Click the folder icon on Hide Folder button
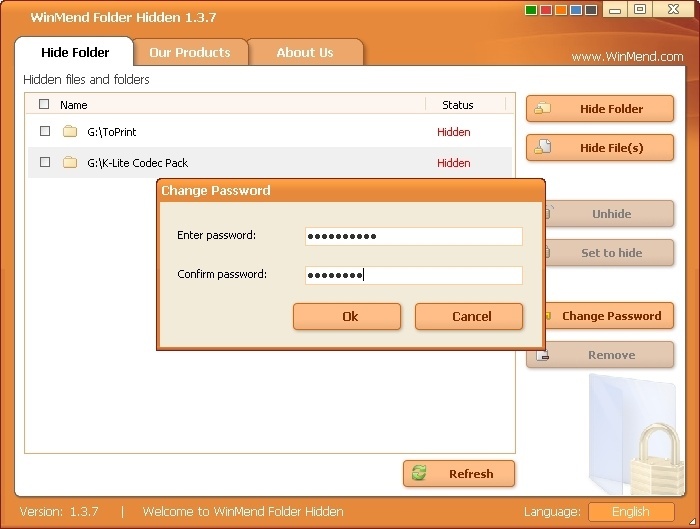The width and height of the screenshot is (700, 529). (x=542, y=108)
